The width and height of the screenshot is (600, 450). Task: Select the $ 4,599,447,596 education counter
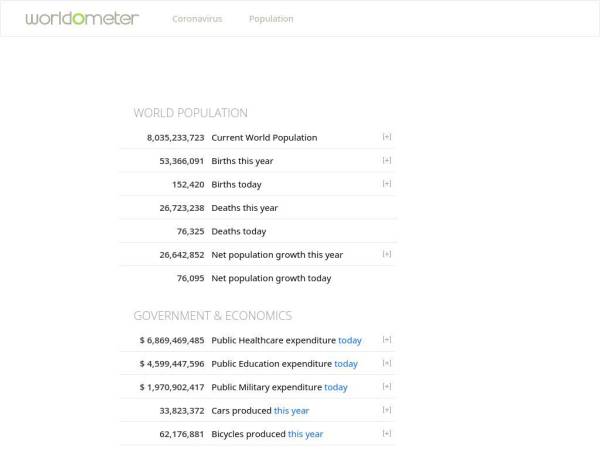click(172, 364)
